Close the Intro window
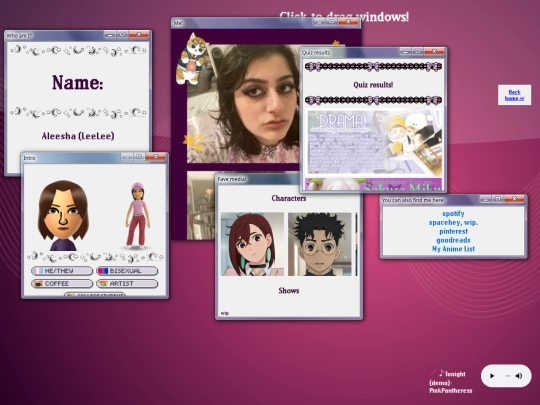The height and width of the screenshot is (405, 540). (156, 157)
